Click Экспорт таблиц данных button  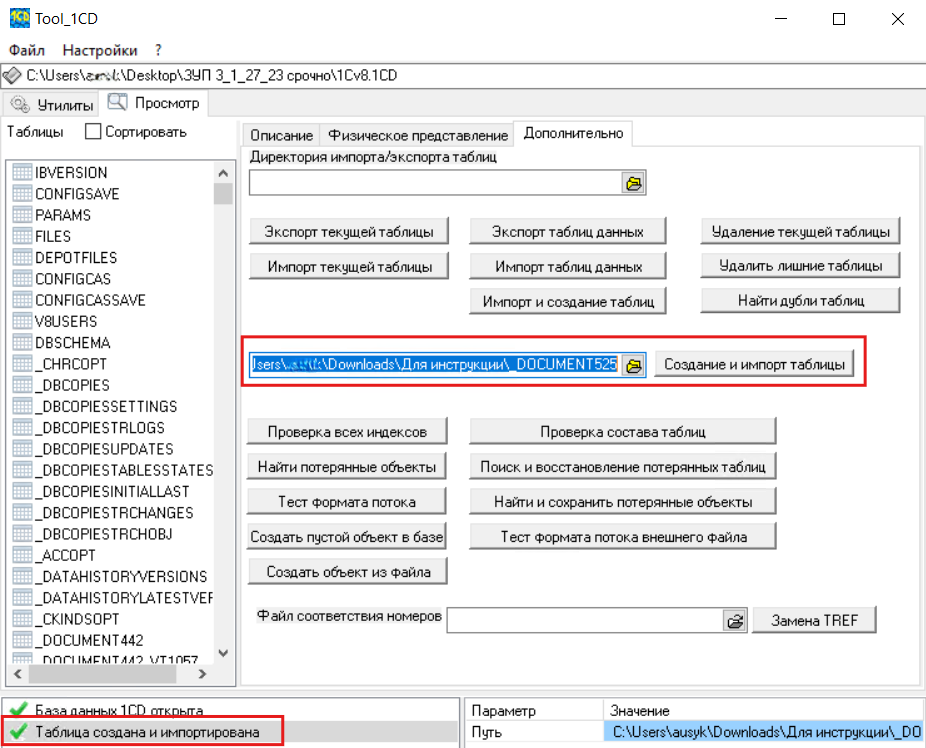[568, 231]
